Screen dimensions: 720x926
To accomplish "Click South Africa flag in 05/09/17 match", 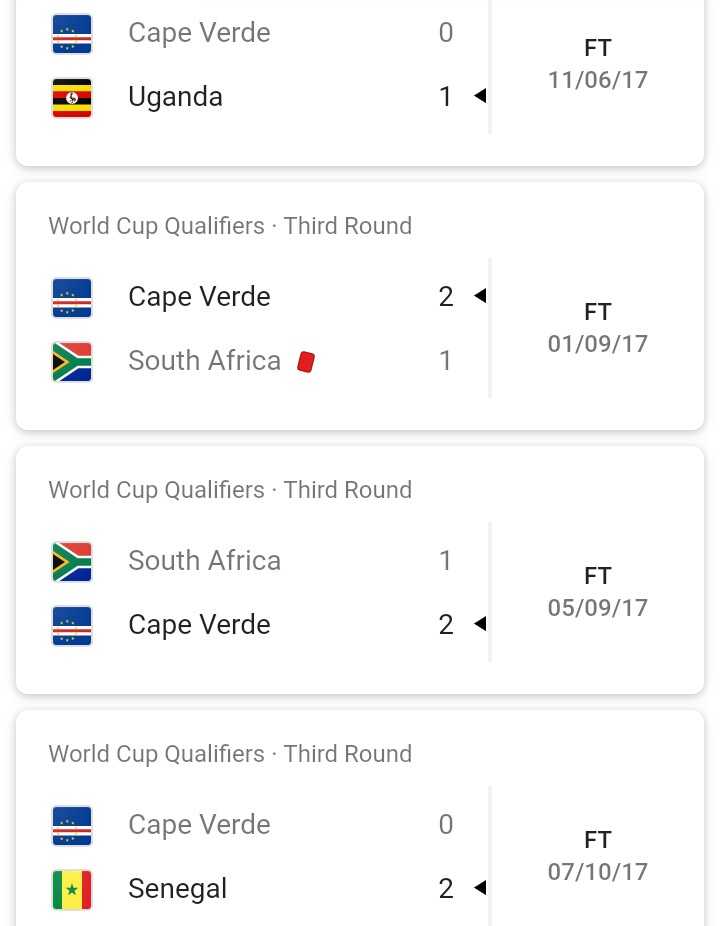I will click(x=72, y=562).
